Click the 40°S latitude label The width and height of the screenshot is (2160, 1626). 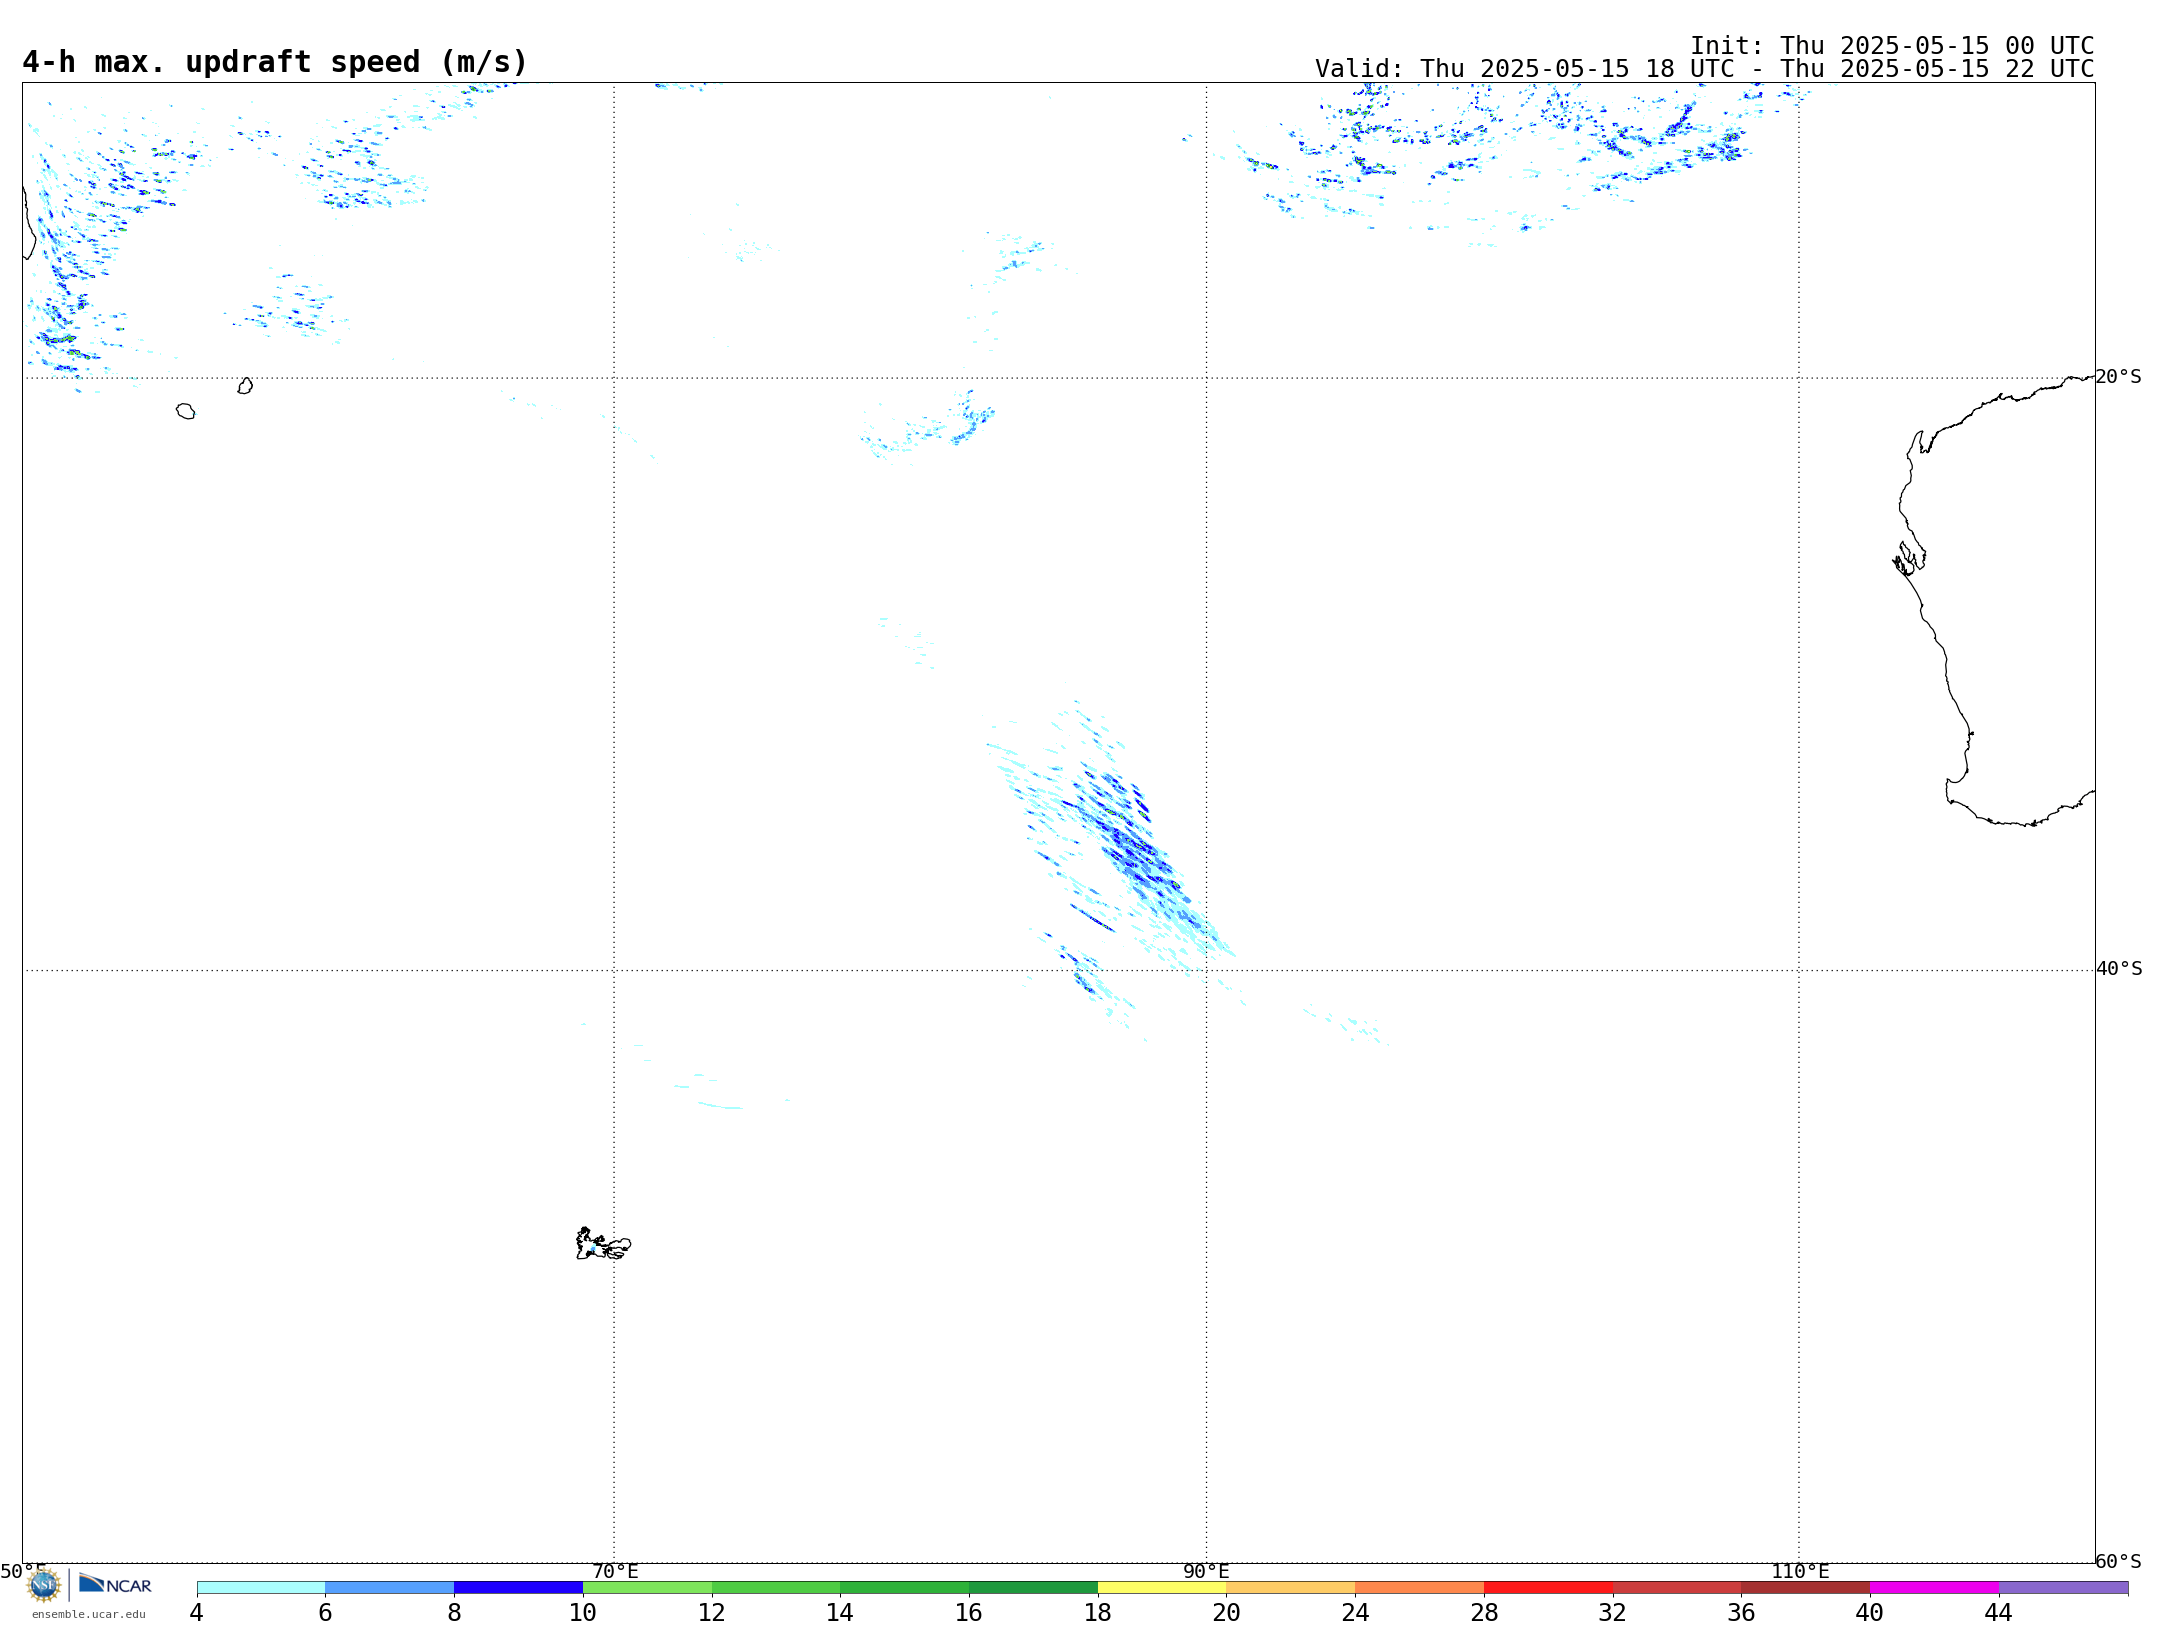pos(2119,969)
